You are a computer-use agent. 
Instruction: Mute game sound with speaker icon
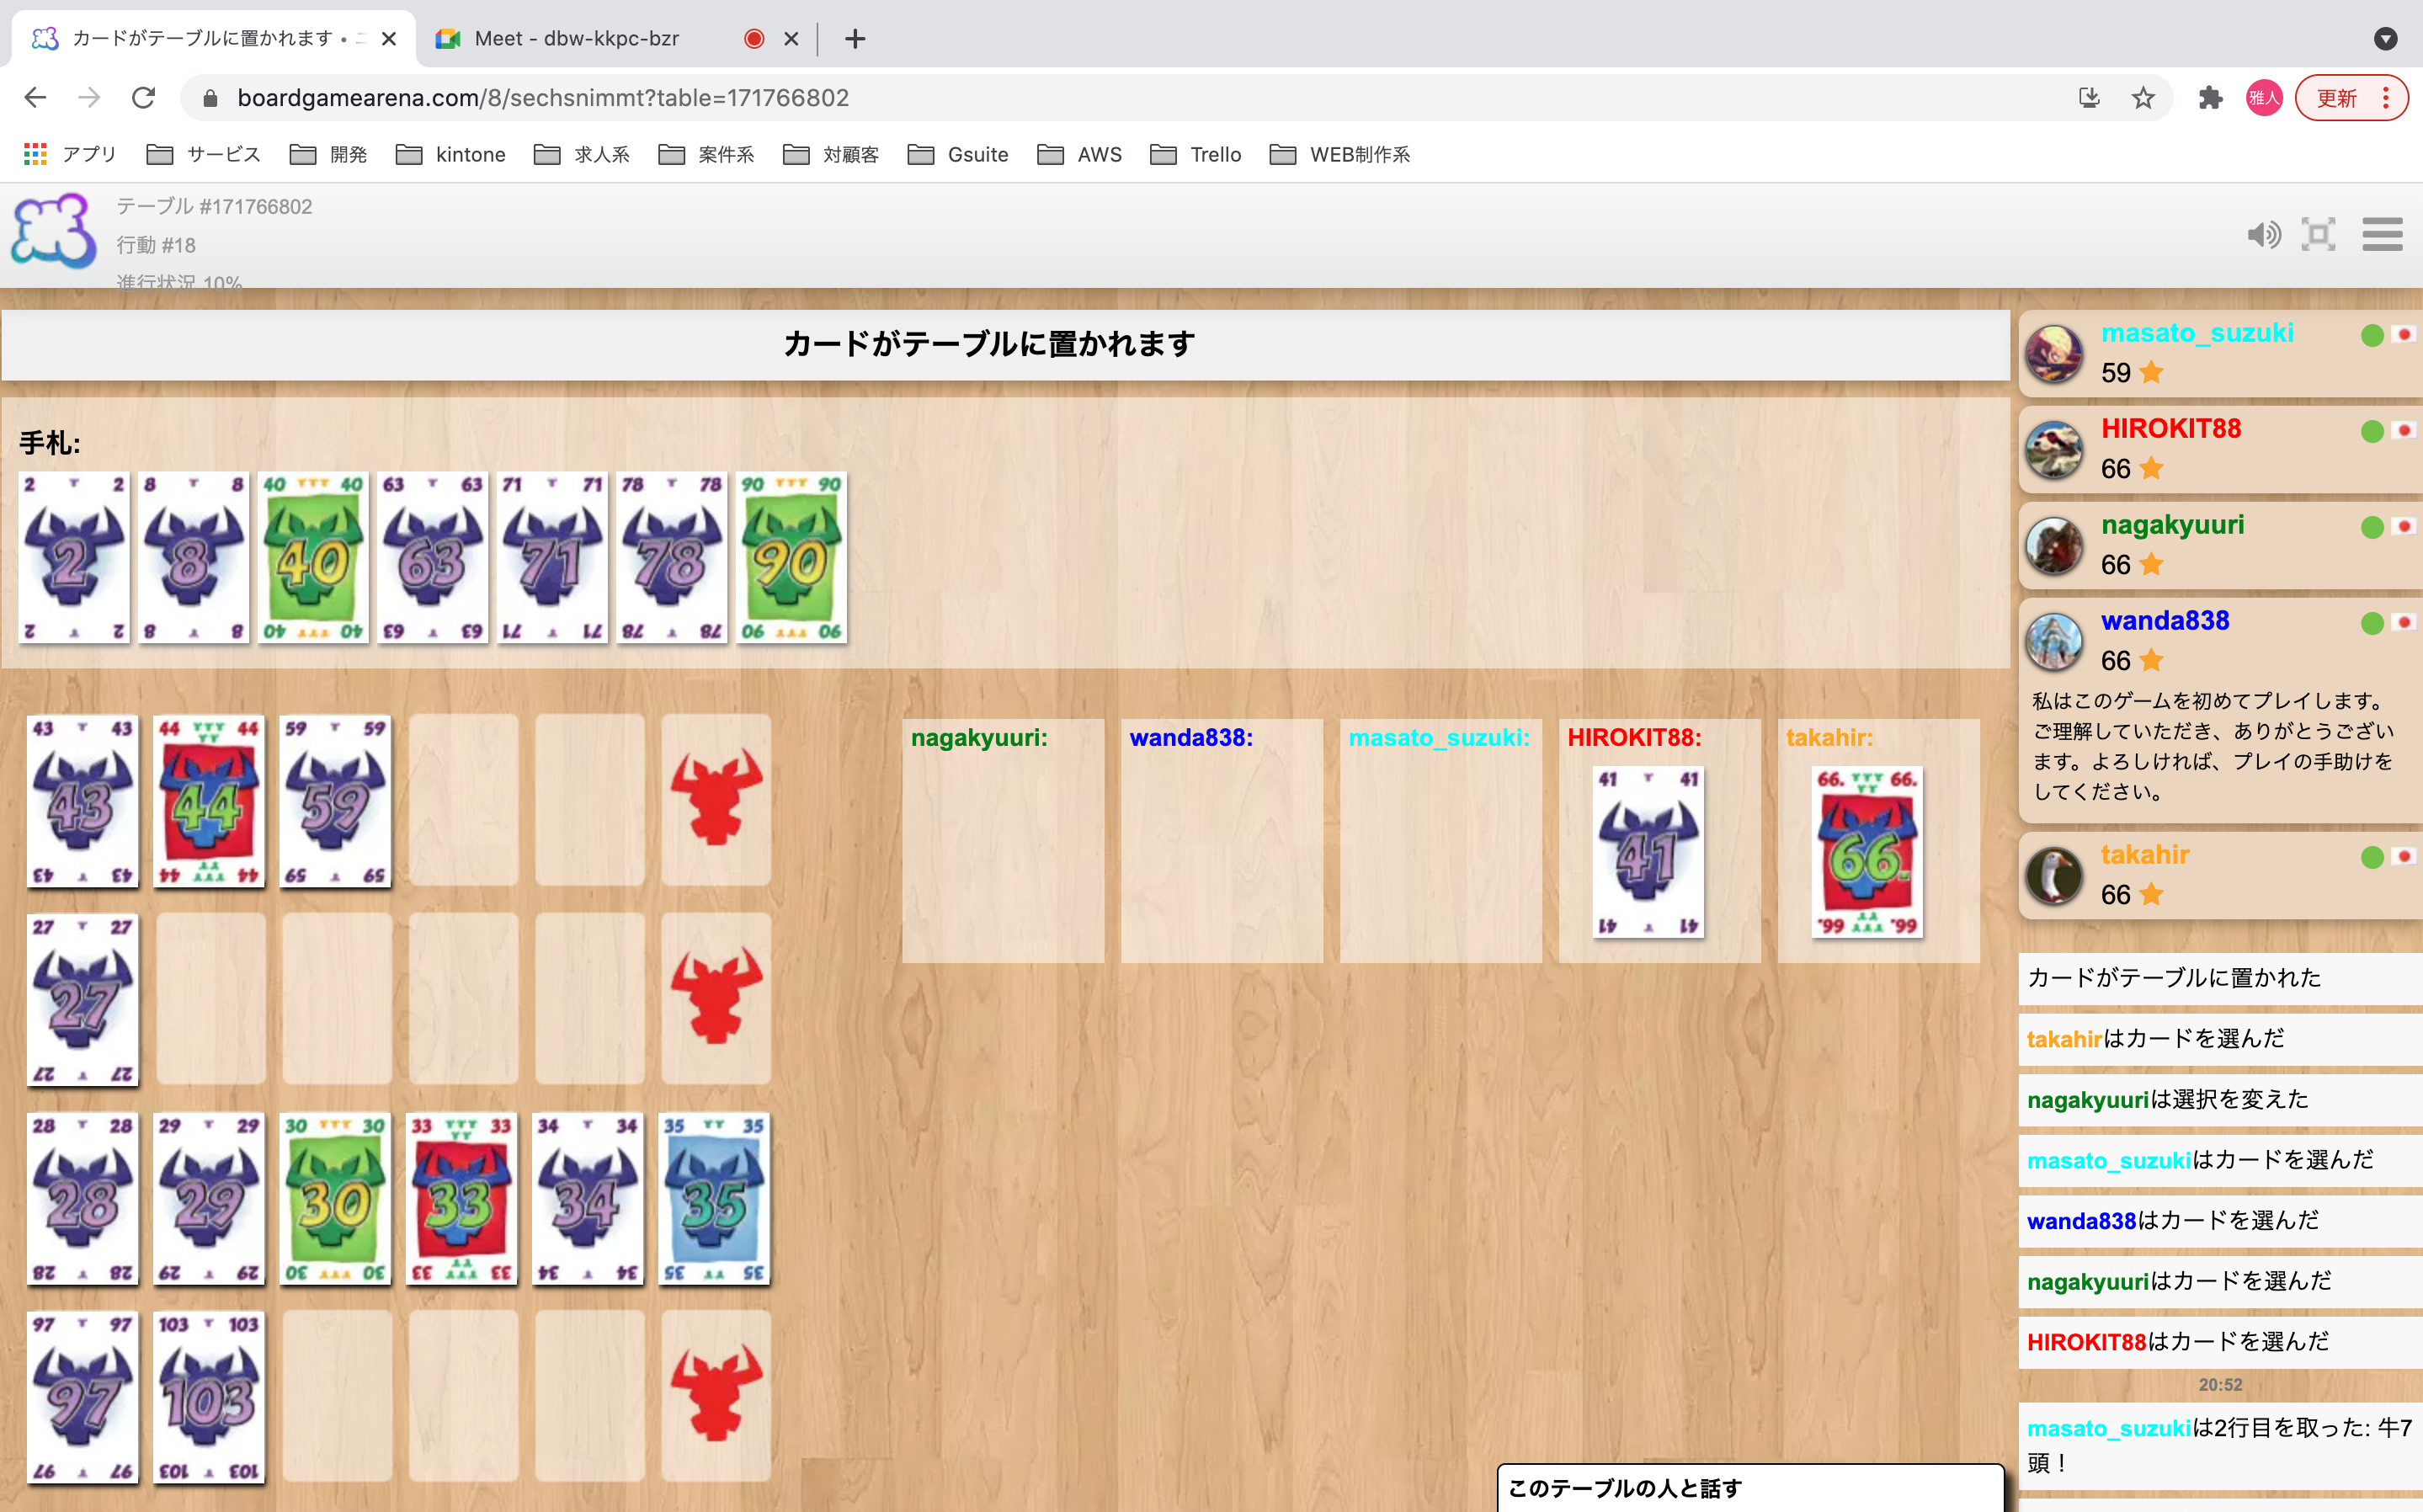2263,235
